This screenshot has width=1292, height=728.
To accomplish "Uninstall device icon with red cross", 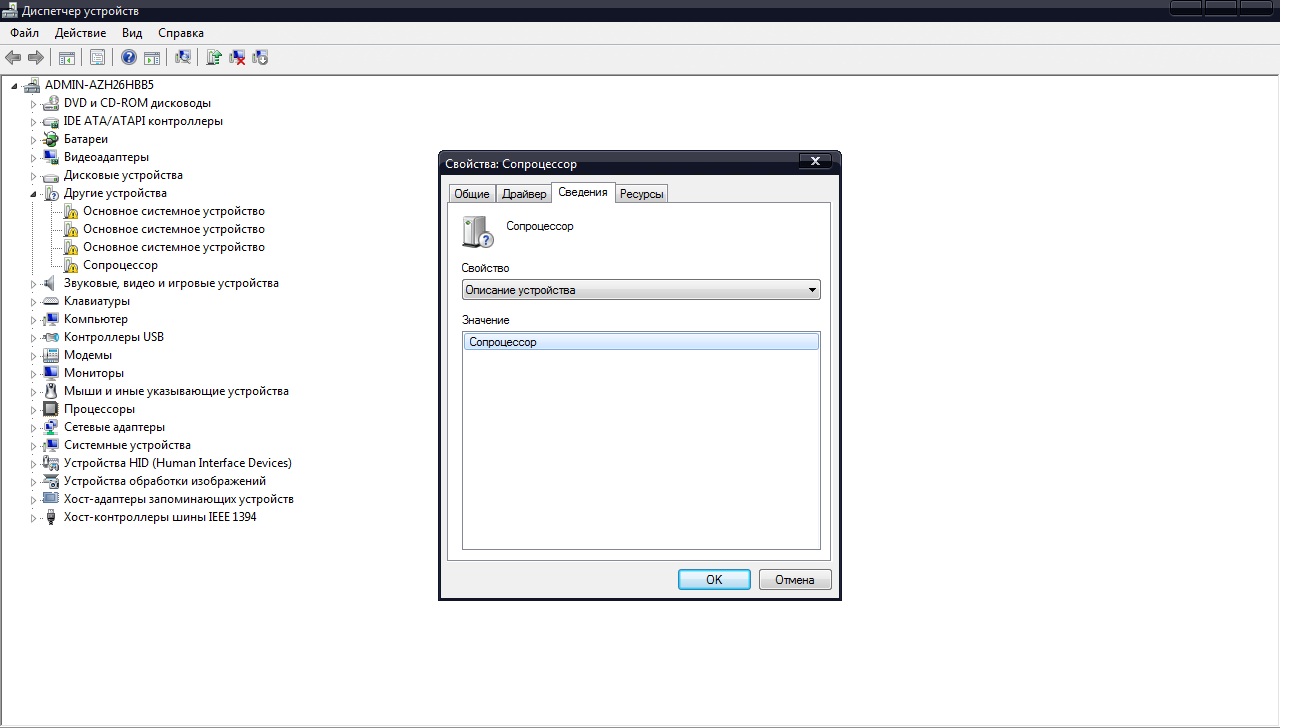I will pos(238,58).
